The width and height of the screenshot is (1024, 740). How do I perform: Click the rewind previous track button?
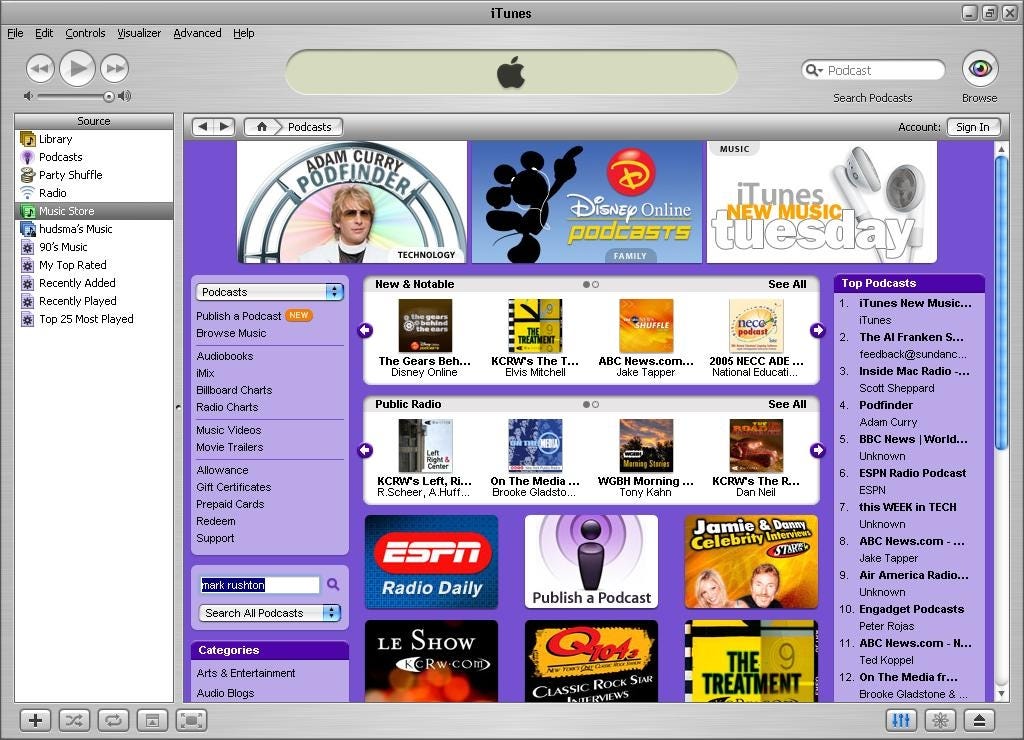40,69
